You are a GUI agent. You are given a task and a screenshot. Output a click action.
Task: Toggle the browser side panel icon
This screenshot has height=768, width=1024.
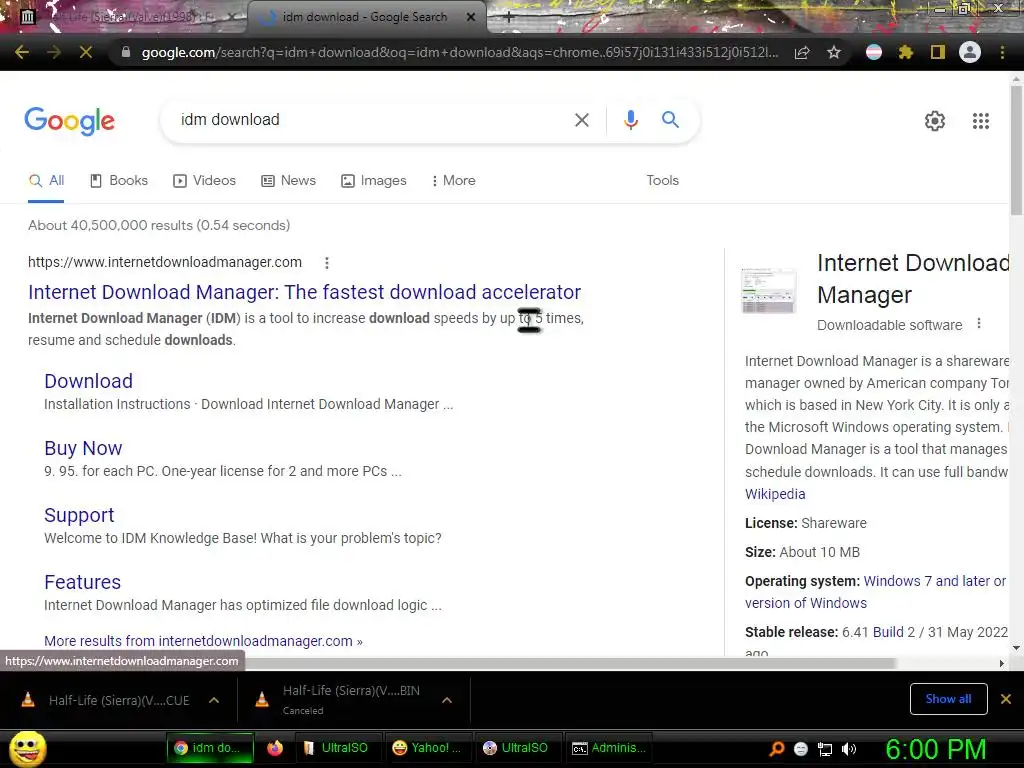click(x=938, y=52)
